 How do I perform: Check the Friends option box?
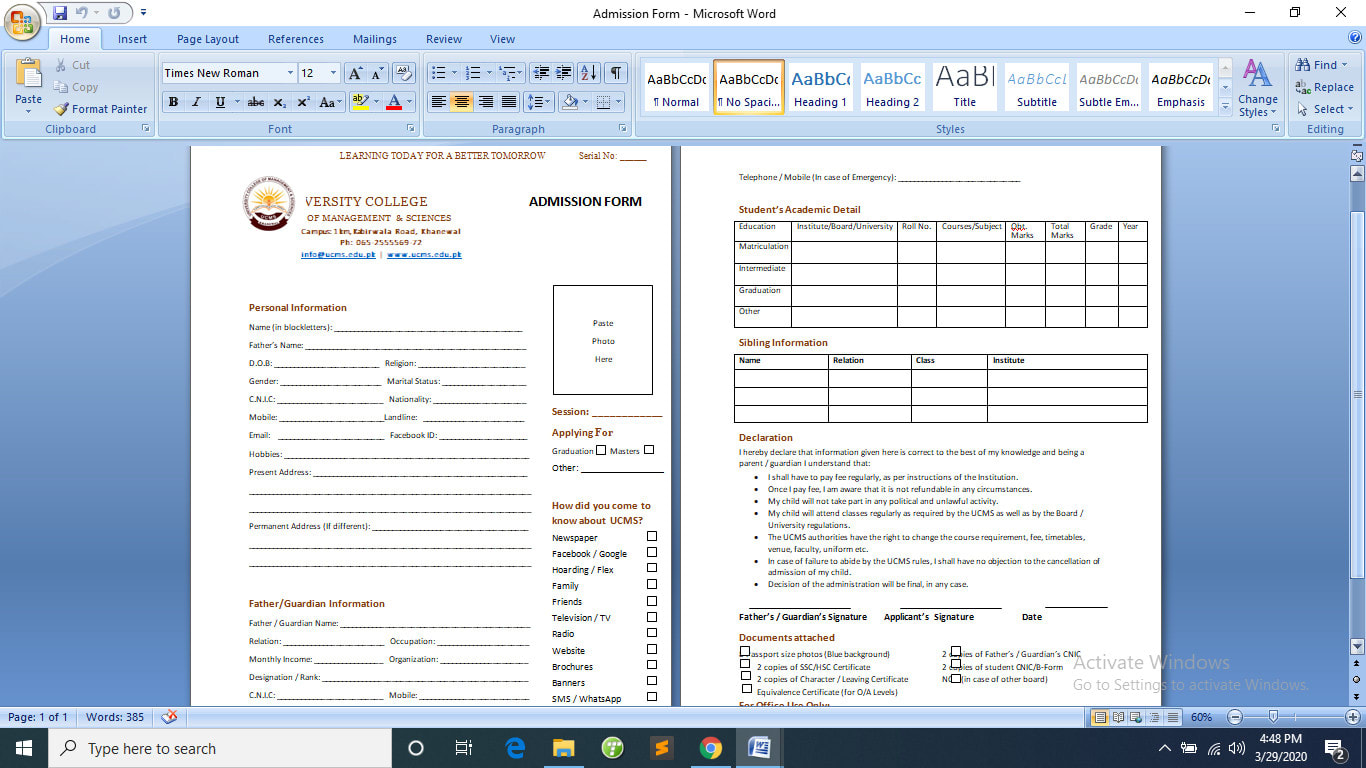click(x=652, y=601)
